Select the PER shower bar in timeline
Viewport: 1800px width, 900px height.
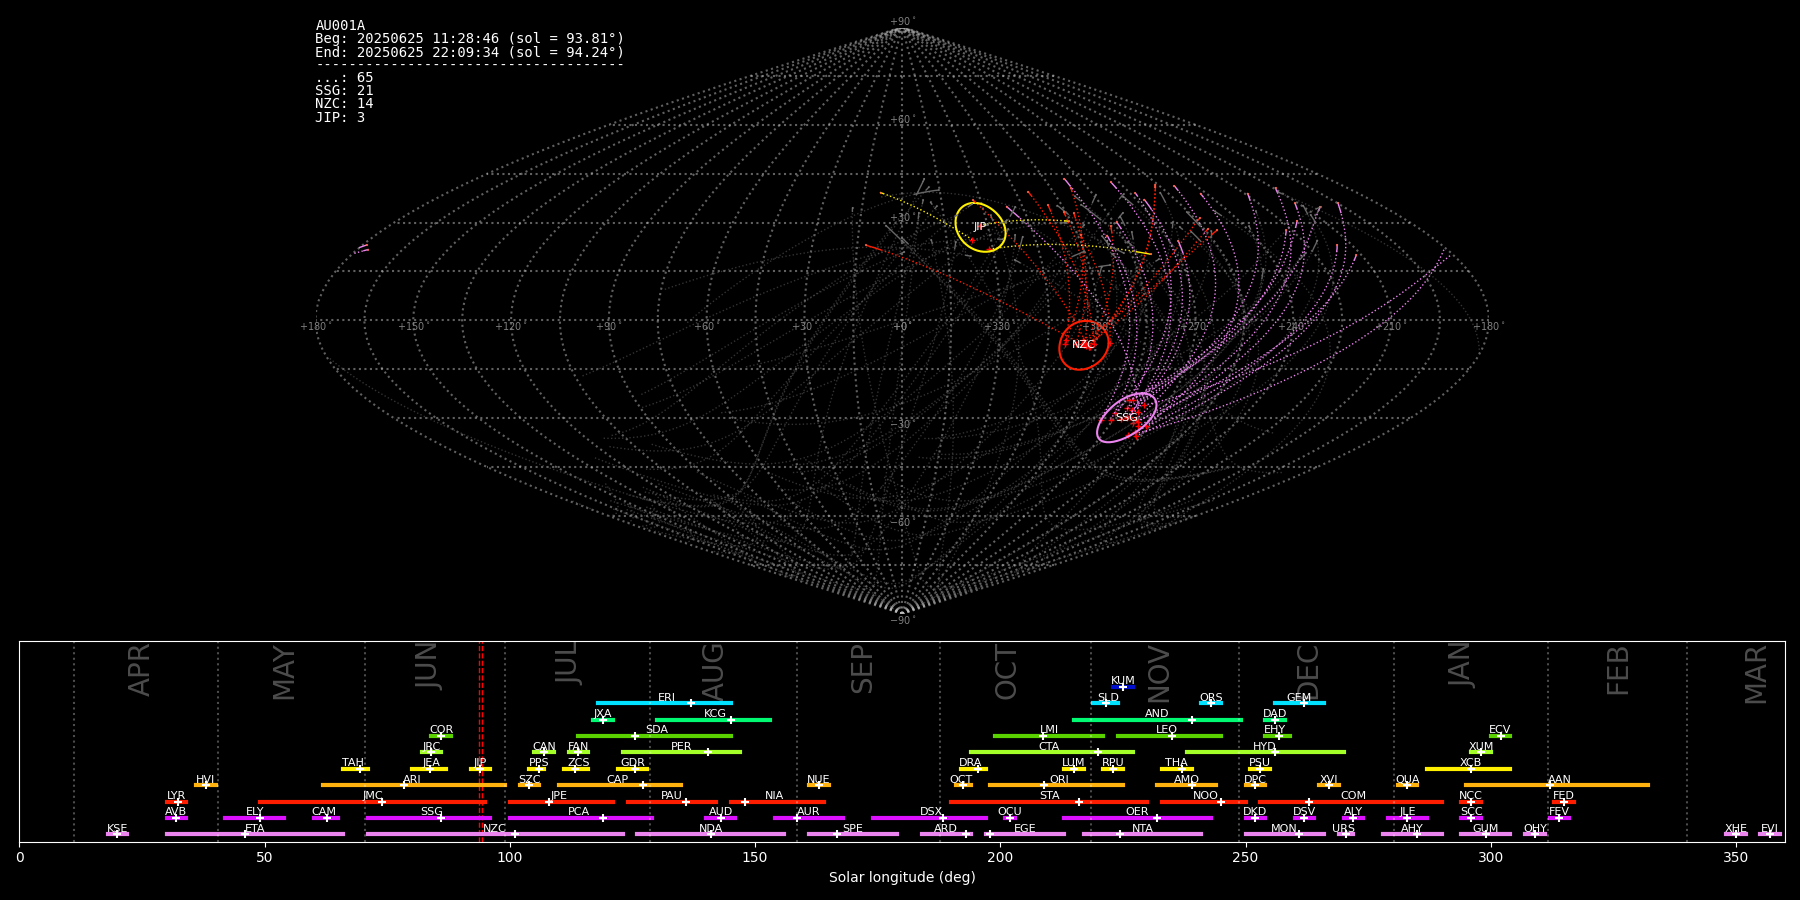[x=681, y=752]
